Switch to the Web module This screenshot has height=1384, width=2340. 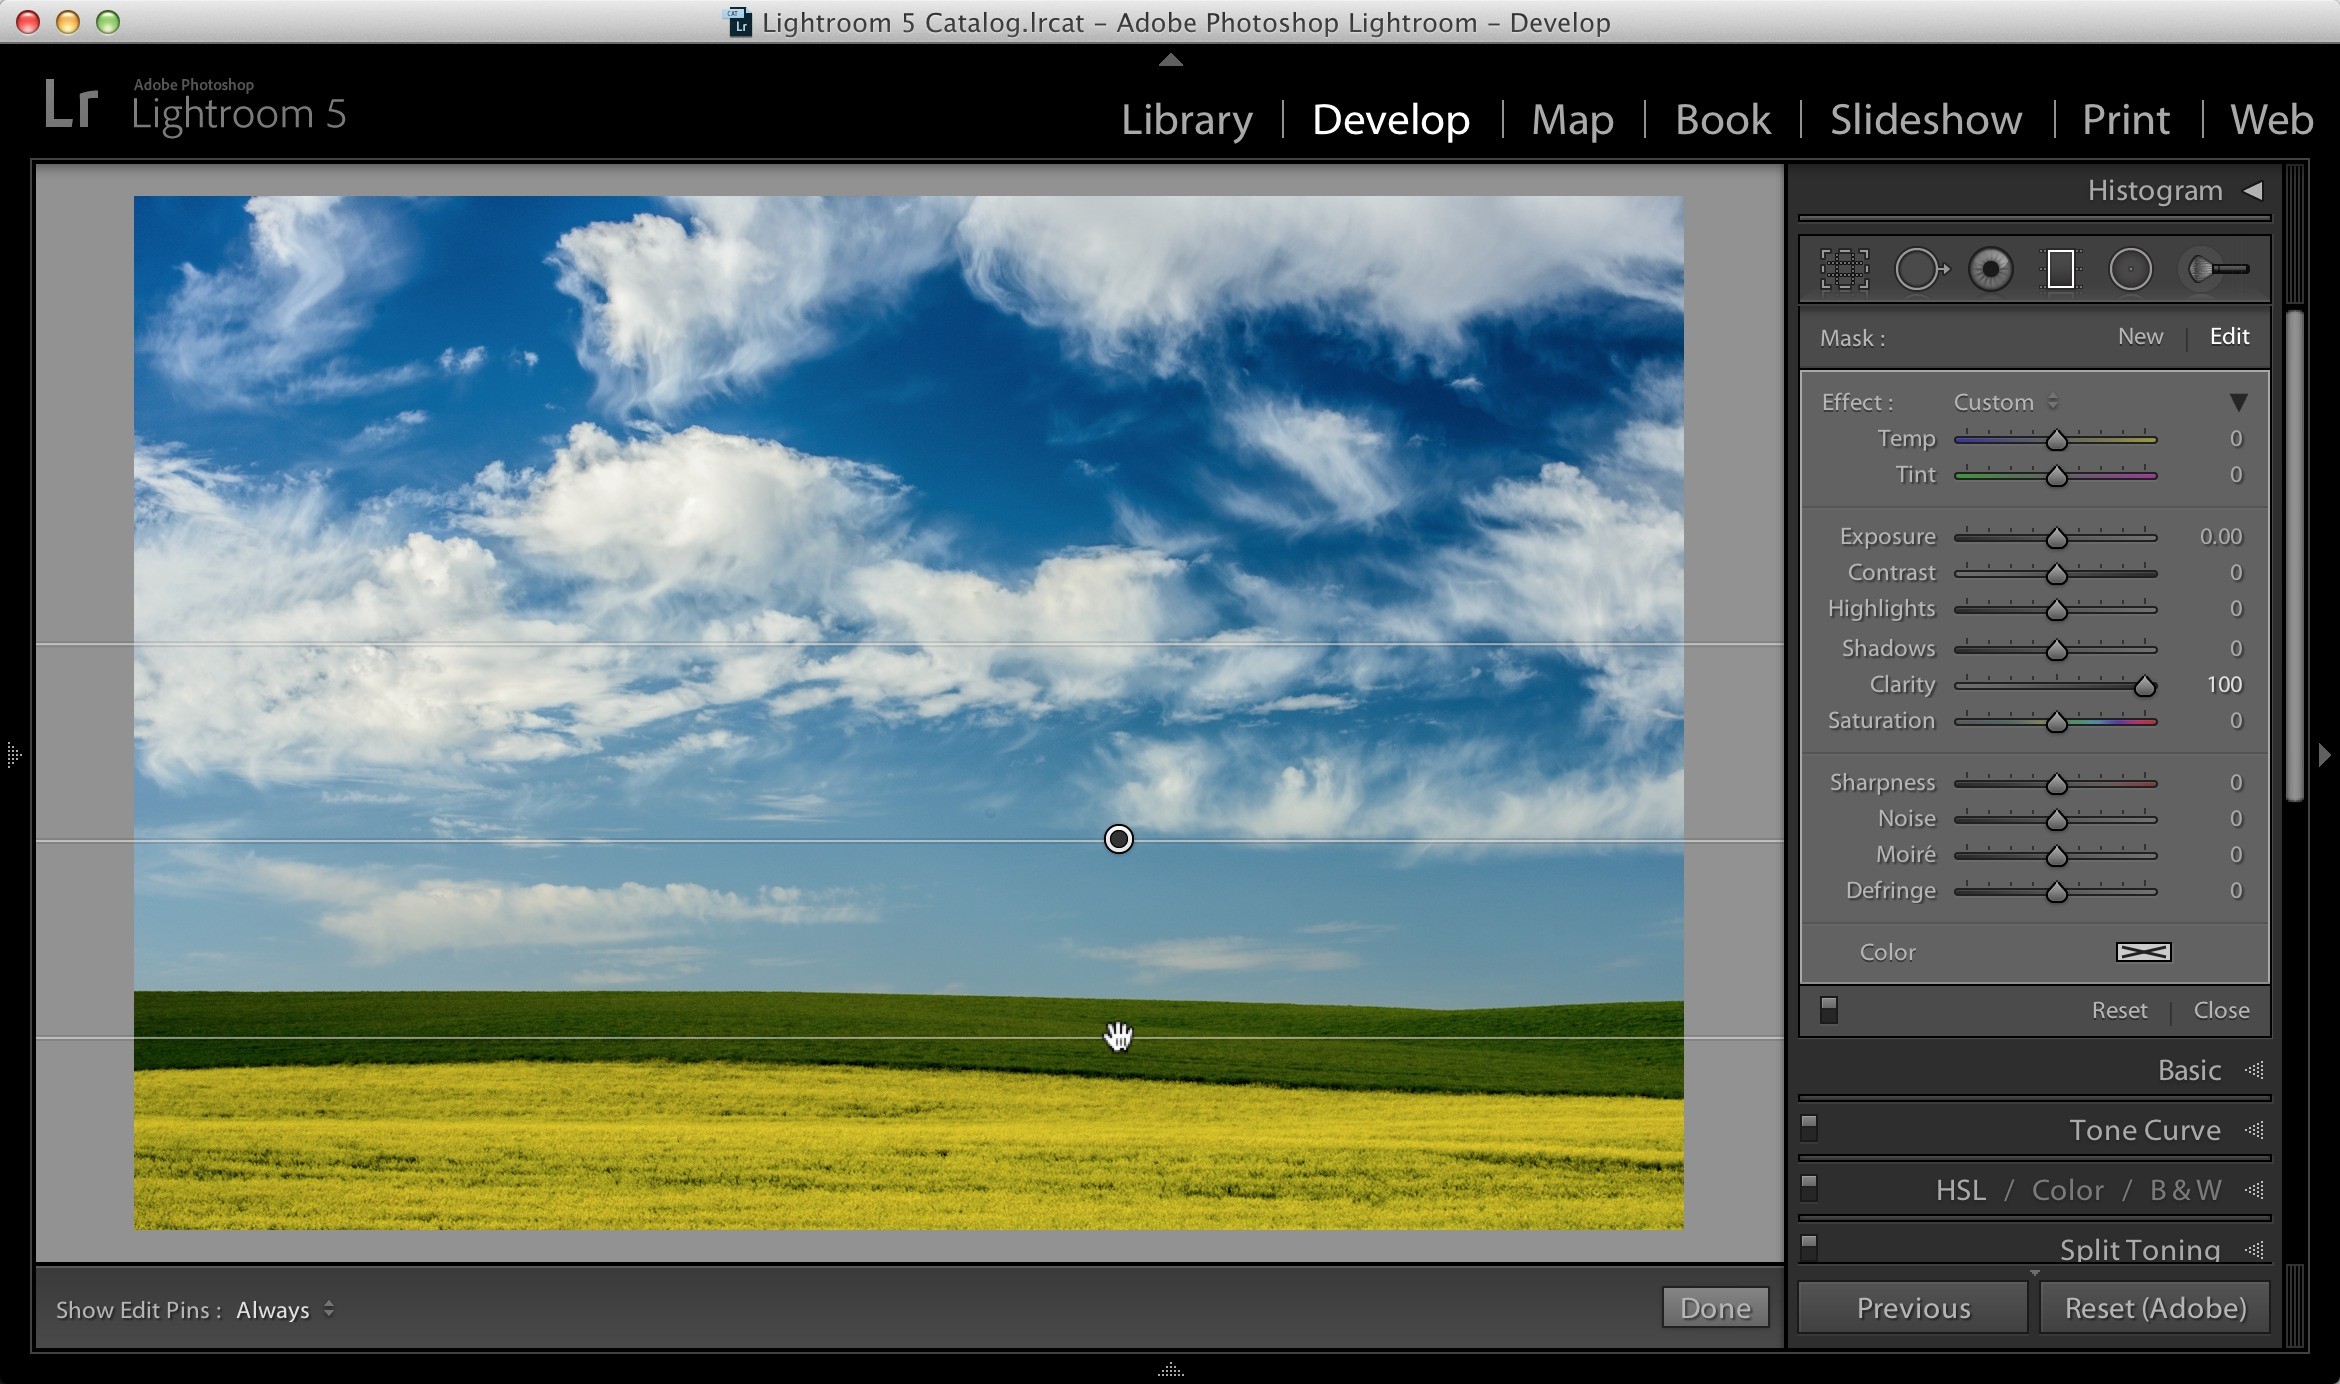pos(2271,120)
